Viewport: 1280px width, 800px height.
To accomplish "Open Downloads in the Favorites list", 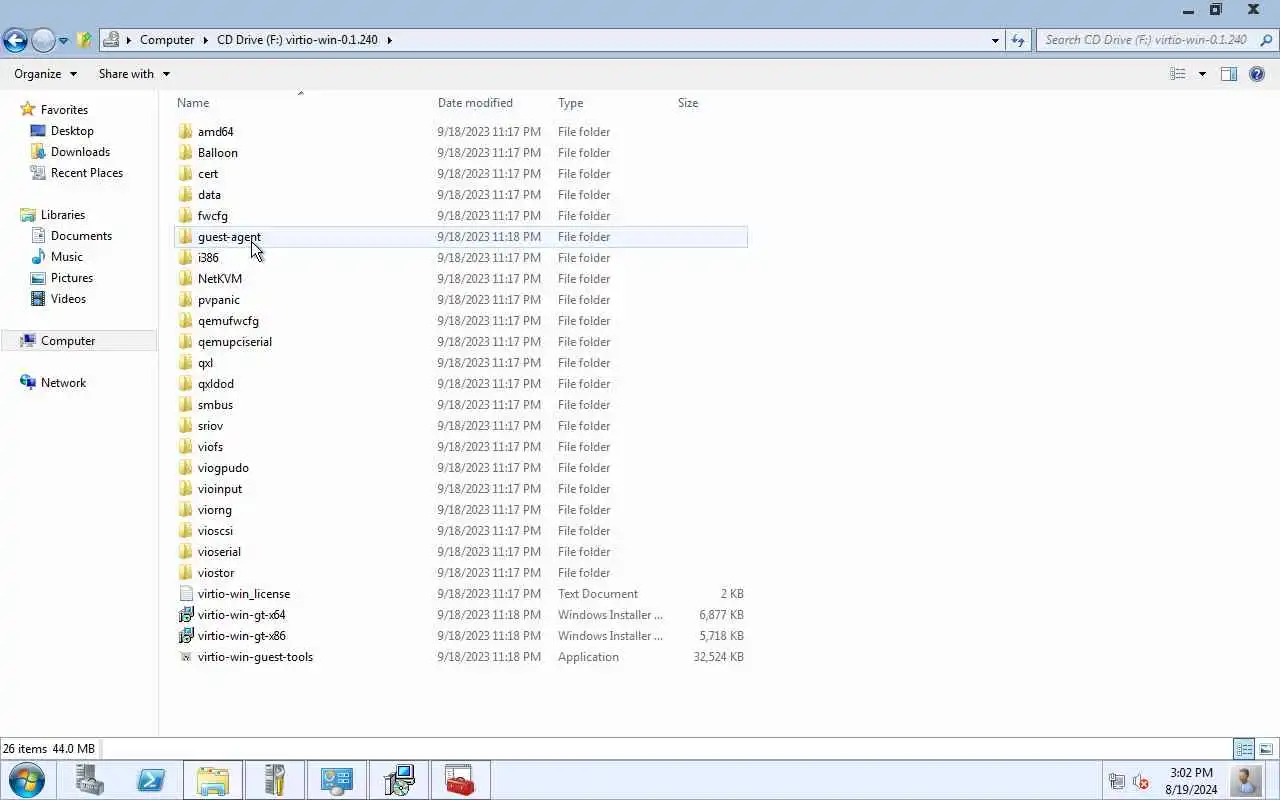I will coord(80,152).
